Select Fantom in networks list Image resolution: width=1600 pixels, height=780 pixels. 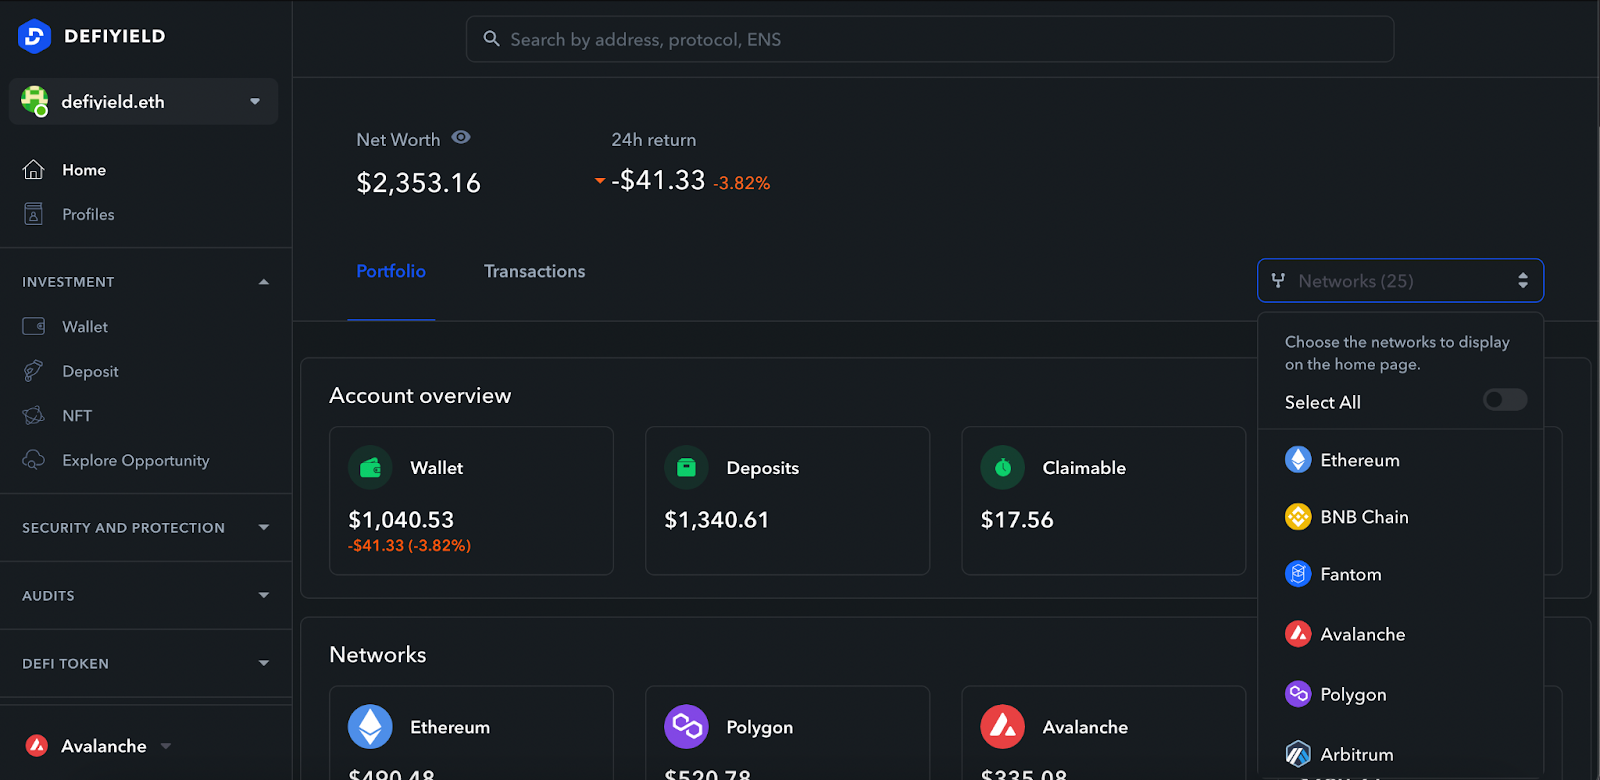(1350, 575)
